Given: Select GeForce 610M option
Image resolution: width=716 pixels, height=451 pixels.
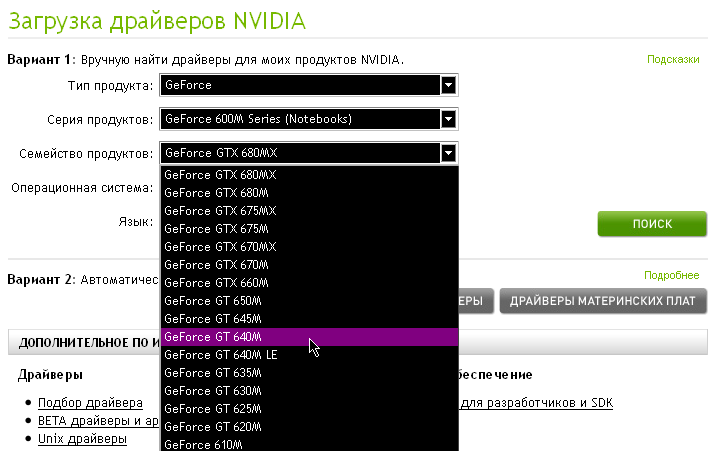Looking at the screenshot, I should coord(309,444).
